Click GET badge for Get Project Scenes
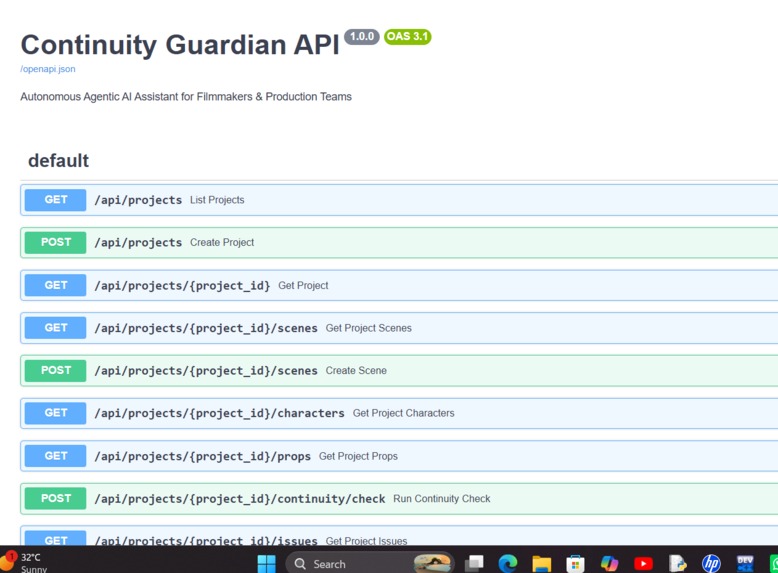Viewport: 778px width, 573px height. tap(56, 328)
